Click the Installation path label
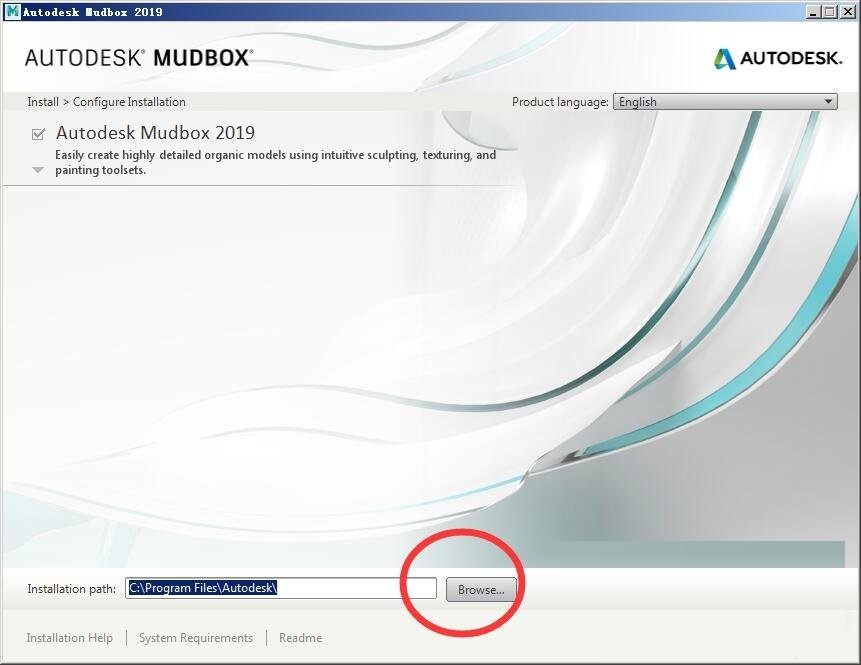This screenshot has height=665, width=861. 71,589
